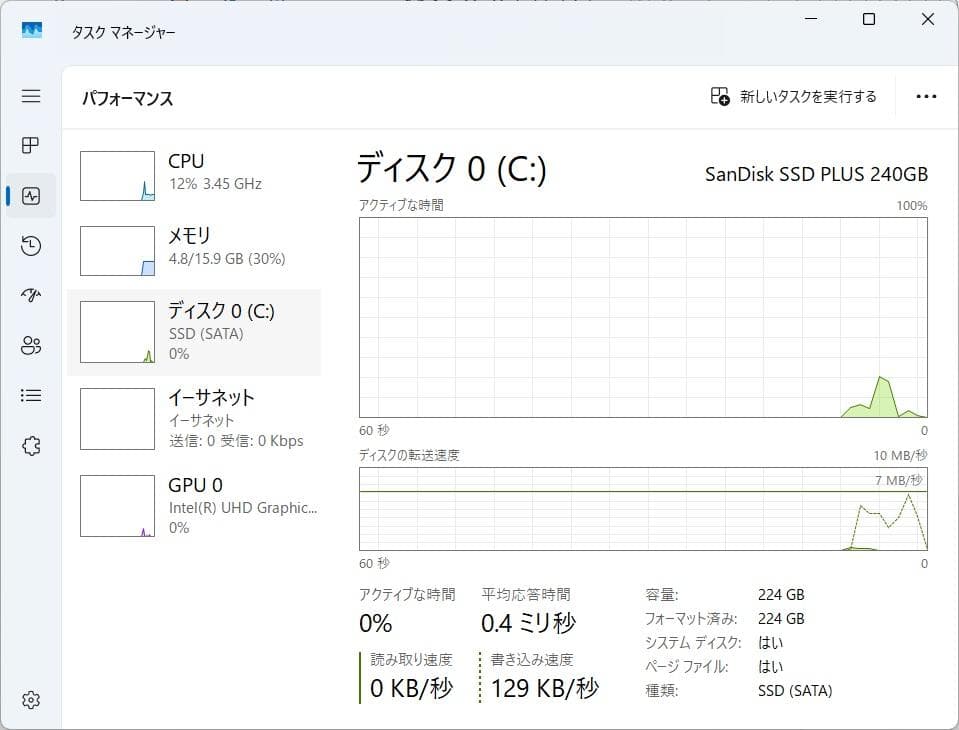Open the Users page from the sidebar

pyautogui.click(x=30, y=345)
